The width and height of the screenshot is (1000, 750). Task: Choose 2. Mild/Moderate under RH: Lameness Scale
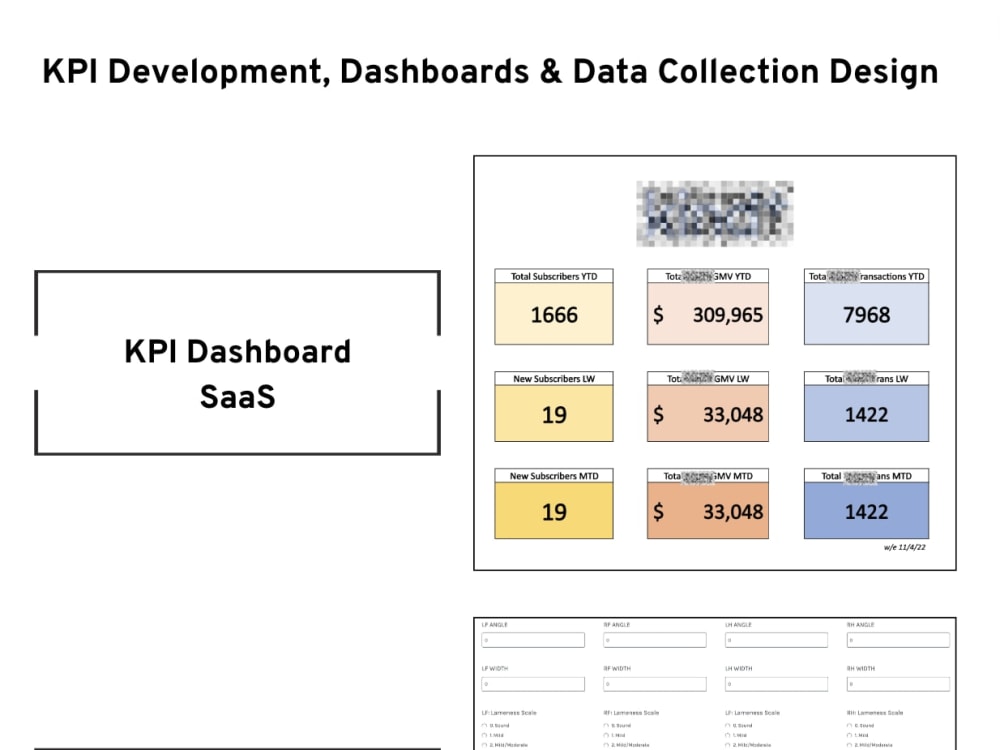tap(850, 745)
